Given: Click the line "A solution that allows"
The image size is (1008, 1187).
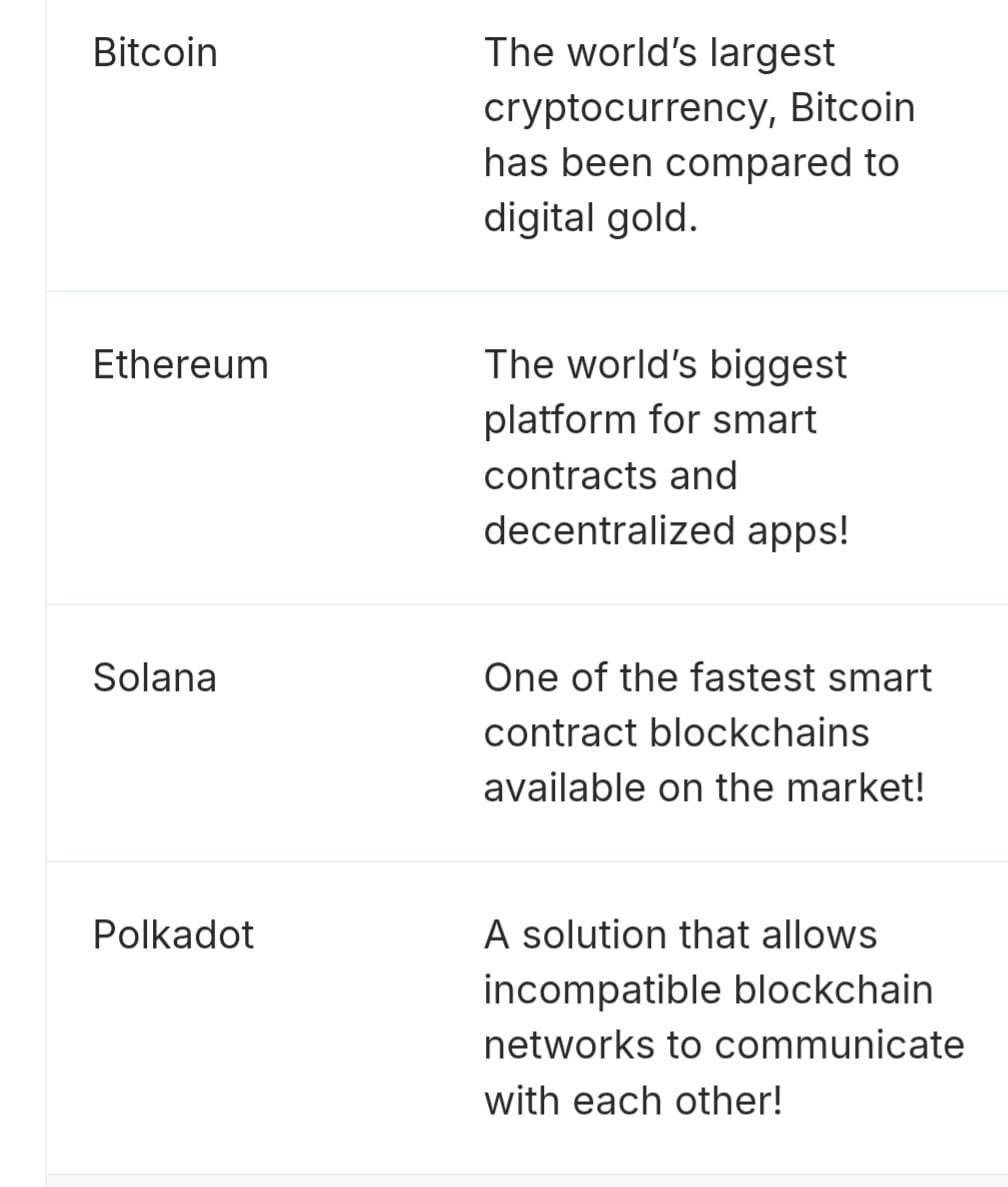Looking at the screenshot, I should click(680, 935).
